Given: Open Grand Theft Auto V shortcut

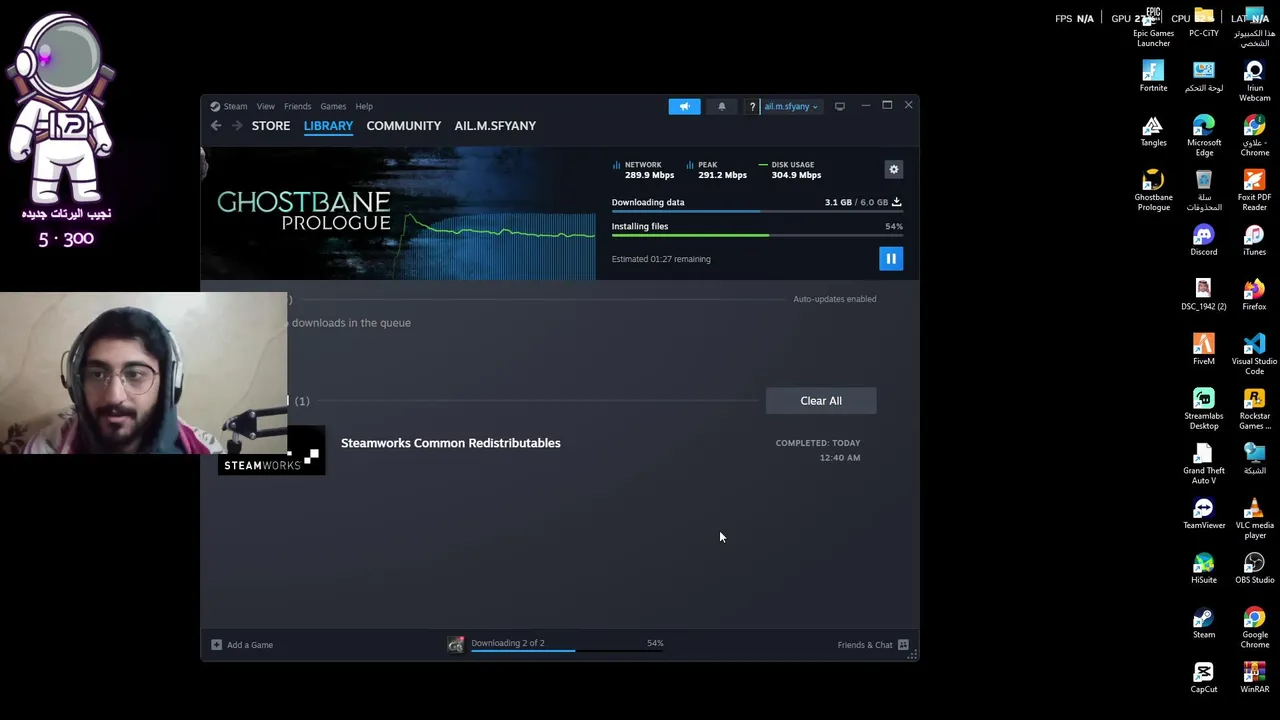Looking at the screenshot, I should point(1204,463).
